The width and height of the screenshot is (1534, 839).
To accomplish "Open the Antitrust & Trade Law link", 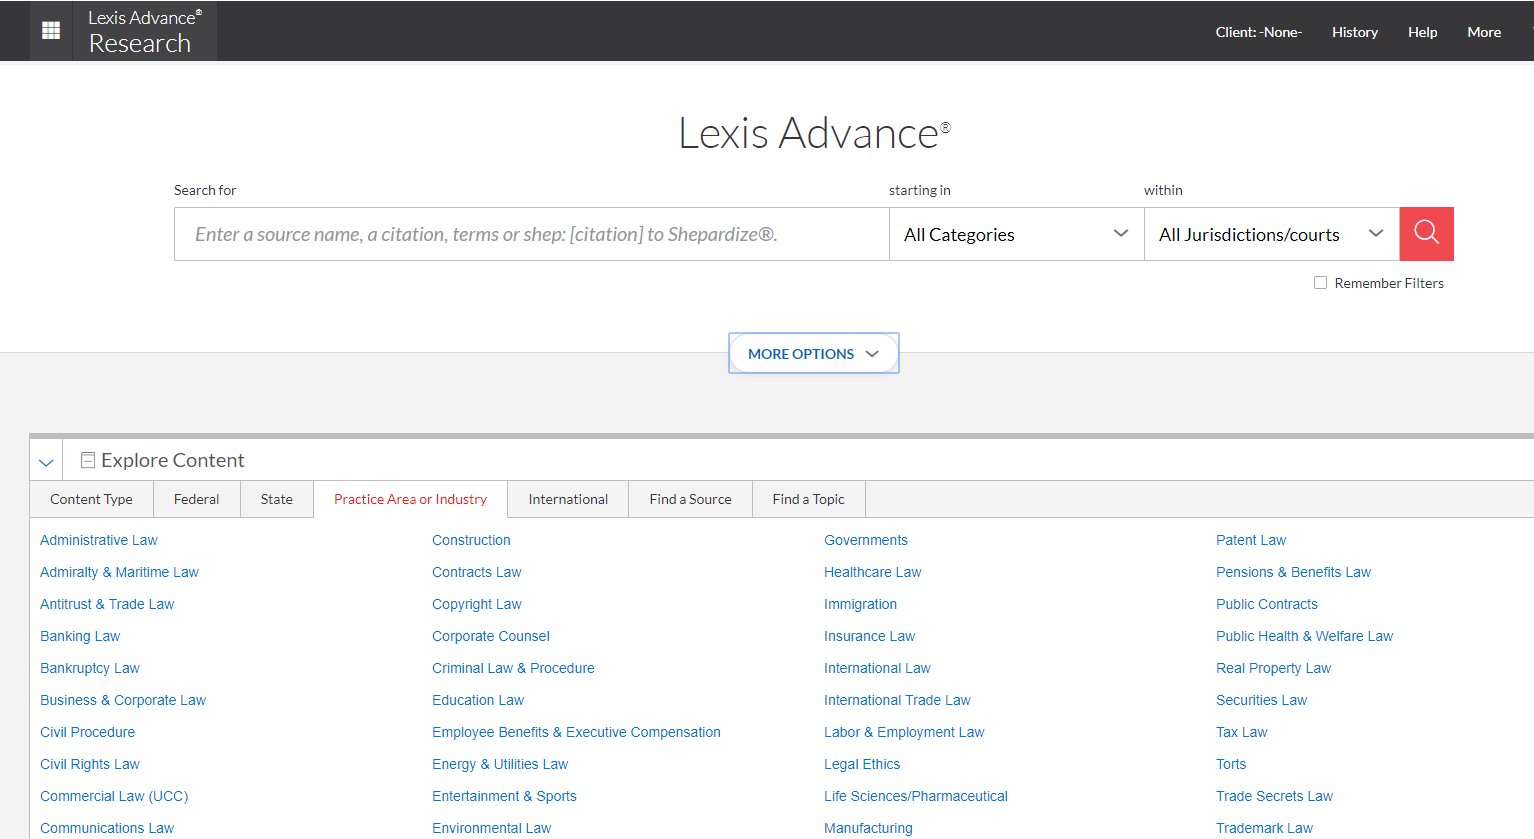I will pos(107,604).
